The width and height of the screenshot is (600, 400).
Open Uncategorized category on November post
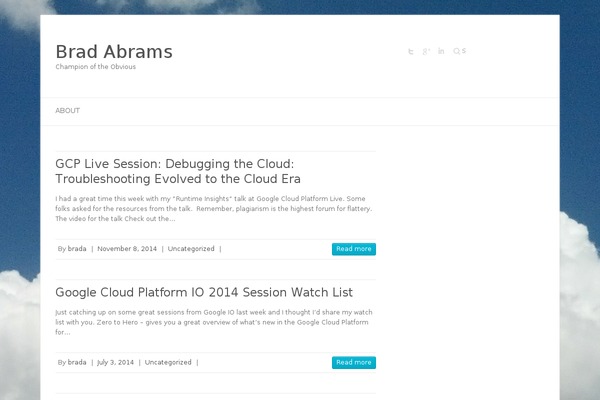click(x=191, y=249)
